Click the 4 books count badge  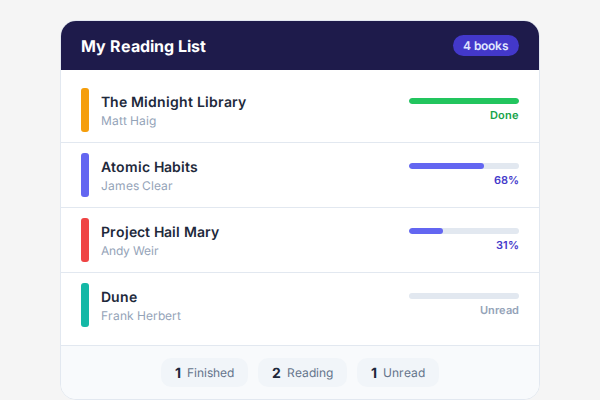[x=485, y=45]
